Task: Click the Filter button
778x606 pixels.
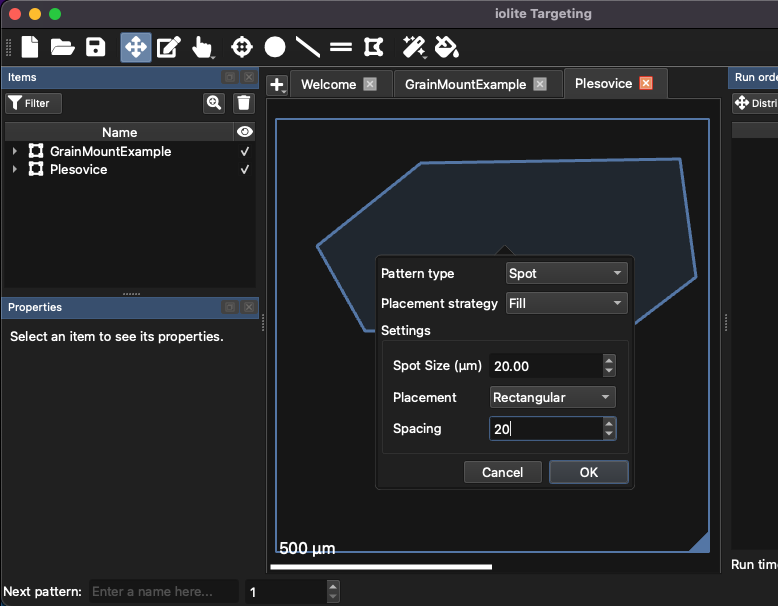Action: (x=34, y=103)
